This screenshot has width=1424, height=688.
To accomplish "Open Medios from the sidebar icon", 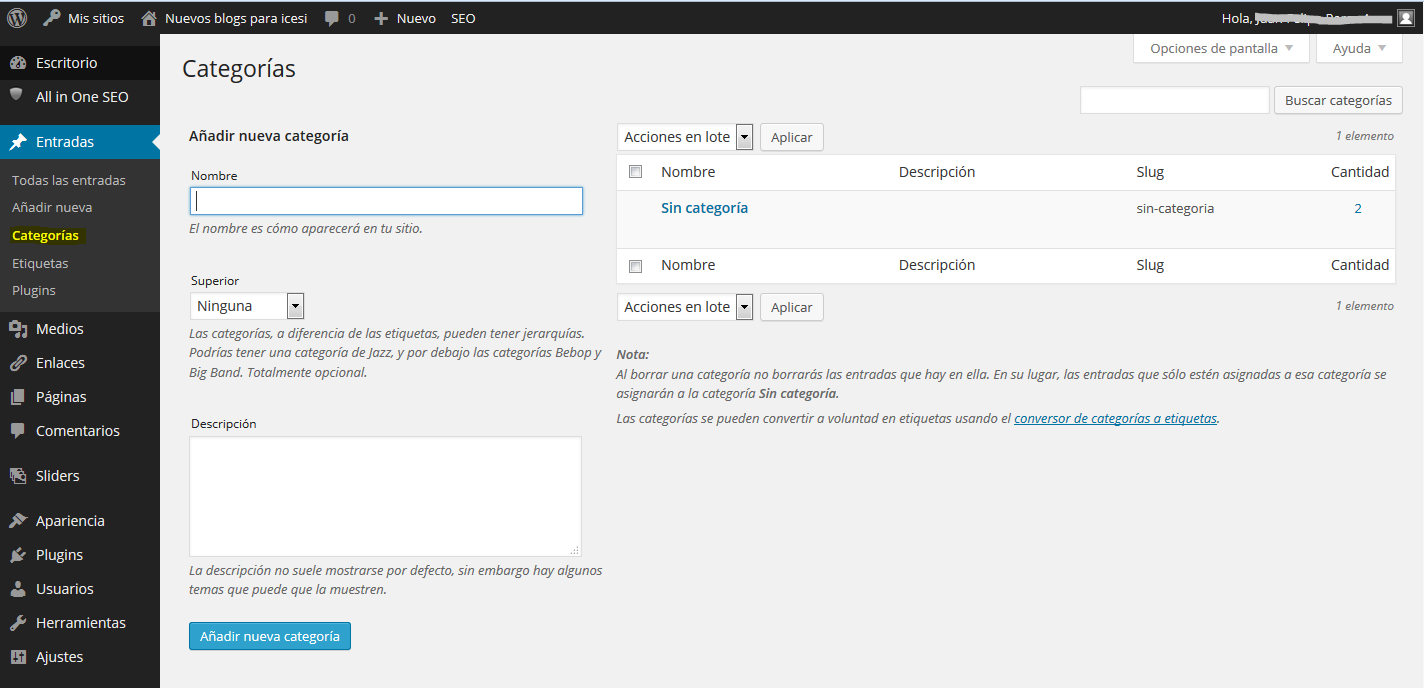I will [x=17, y=329].
